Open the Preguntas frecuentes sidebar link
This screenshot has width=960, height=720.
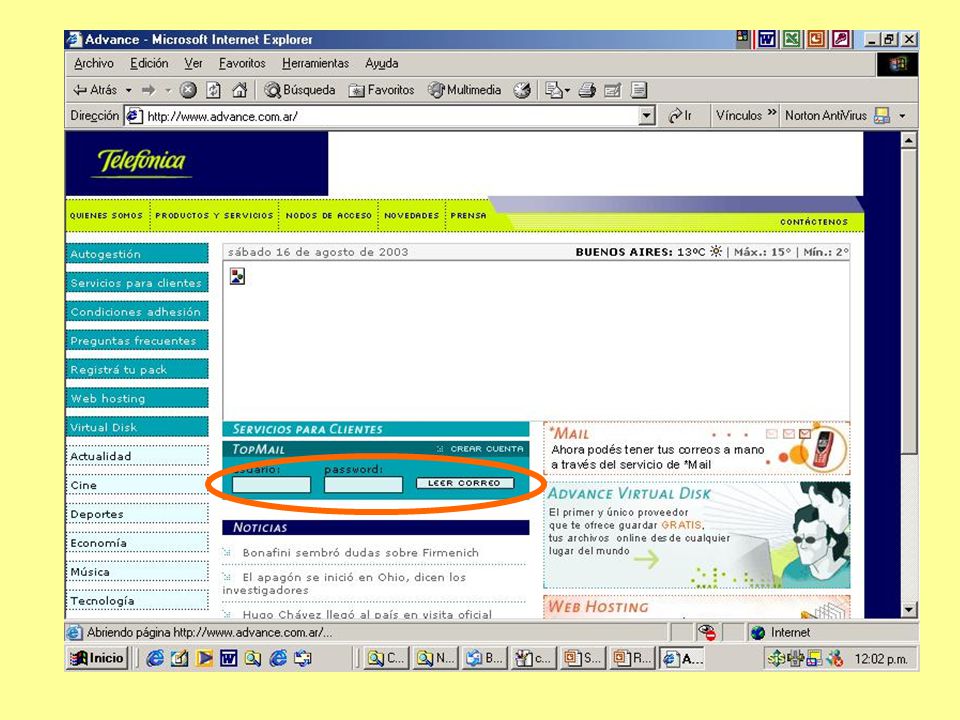click(x=137, y=340)
